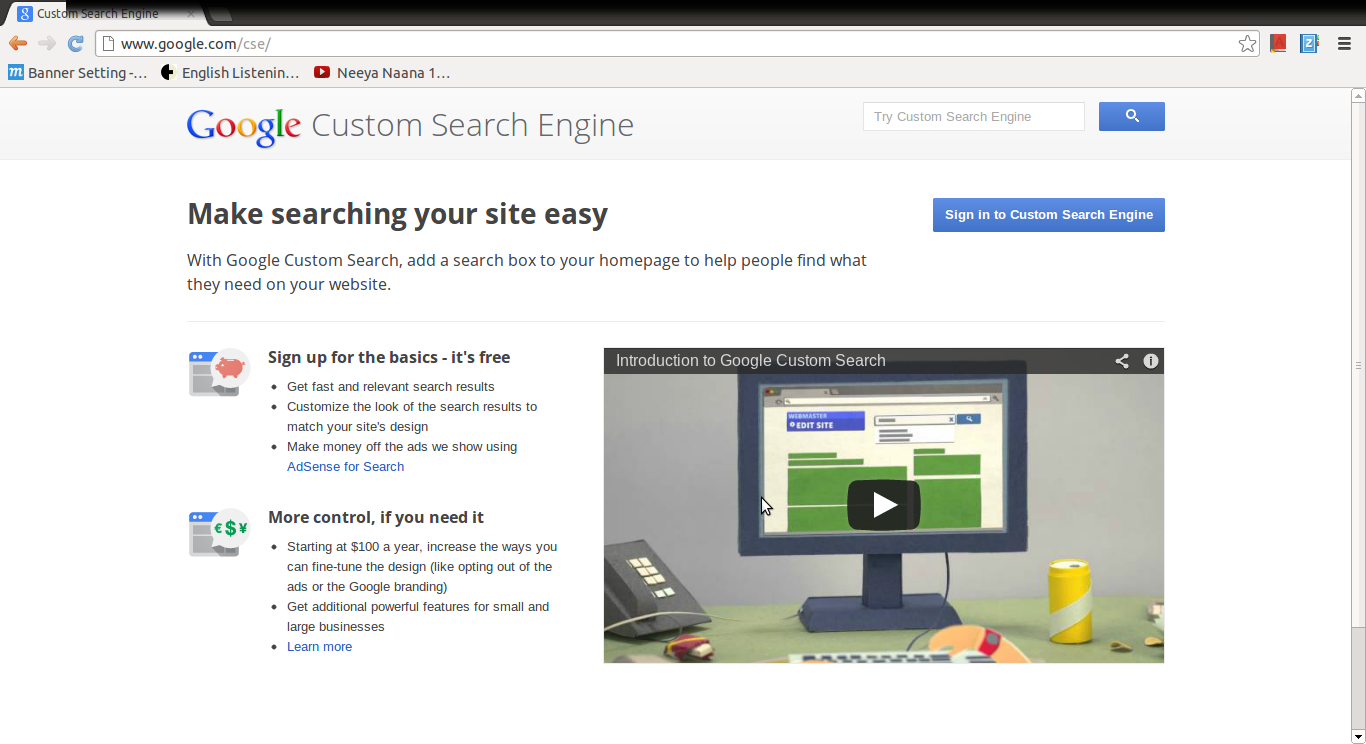Screen dimensions: 1366x744
Task: Open the AdSense for Search link
Action: 345,466
